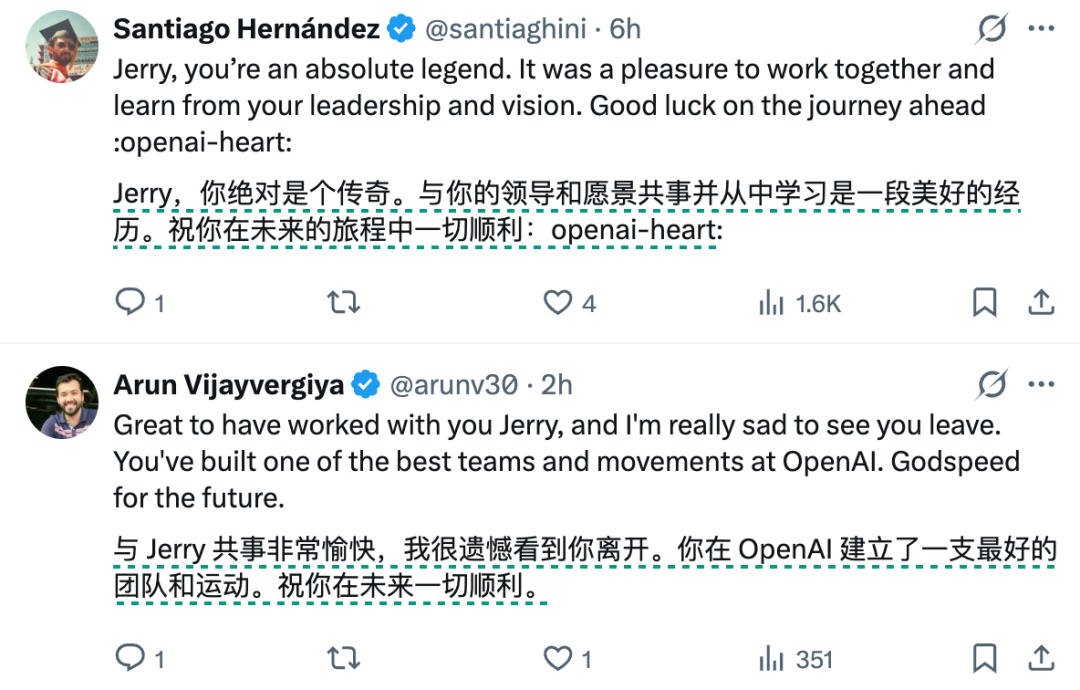Open Grok icon on Santiago's tweet
Image resolution: width=1080 pixels, height=690 pixels.
[x=991, y=30]
